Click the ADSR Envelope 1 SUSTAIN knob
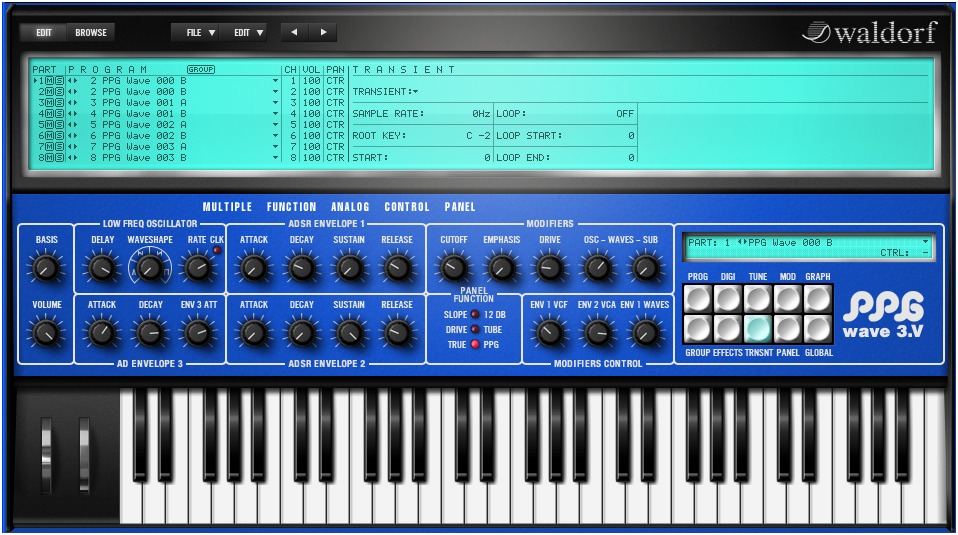The width and height of the screenshot is (958, 535). pos(349,268)
